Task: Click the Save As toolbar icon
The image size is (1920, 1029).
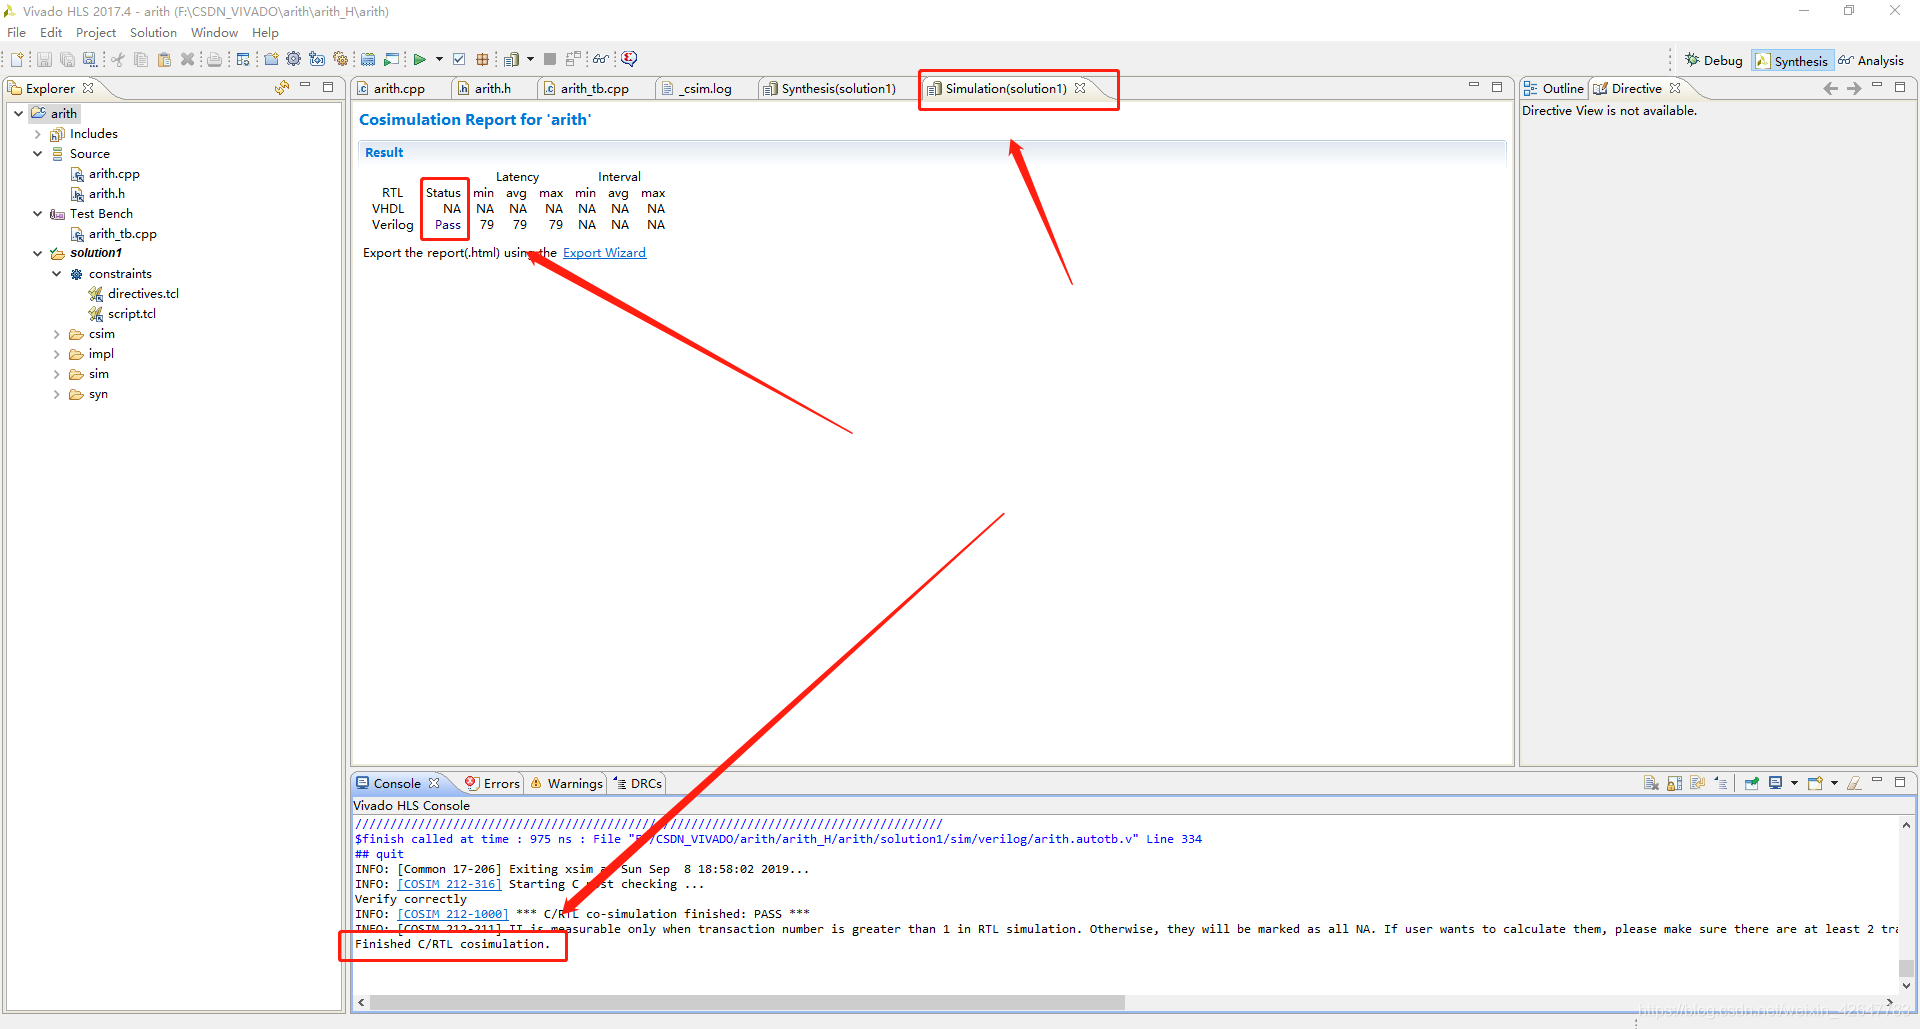Action: 90,59
